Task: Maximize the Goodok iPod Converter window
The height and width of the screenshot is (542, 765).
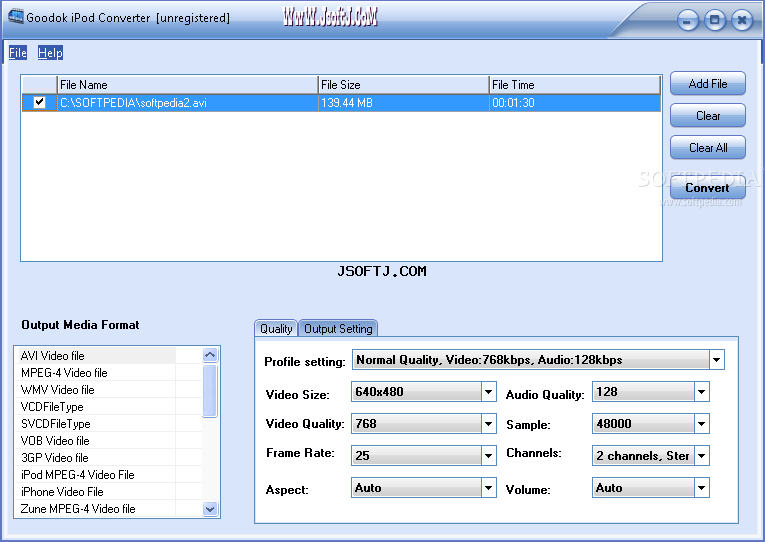Action: pos(715,20)
